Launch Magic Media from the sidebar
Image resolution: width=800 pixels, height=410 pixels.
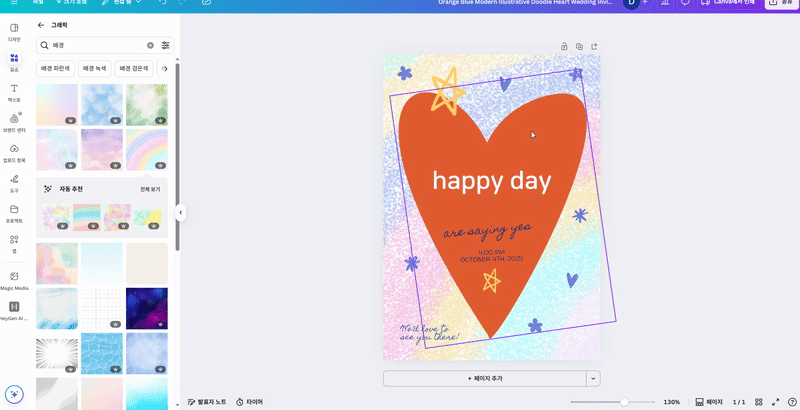coord(14,280)
